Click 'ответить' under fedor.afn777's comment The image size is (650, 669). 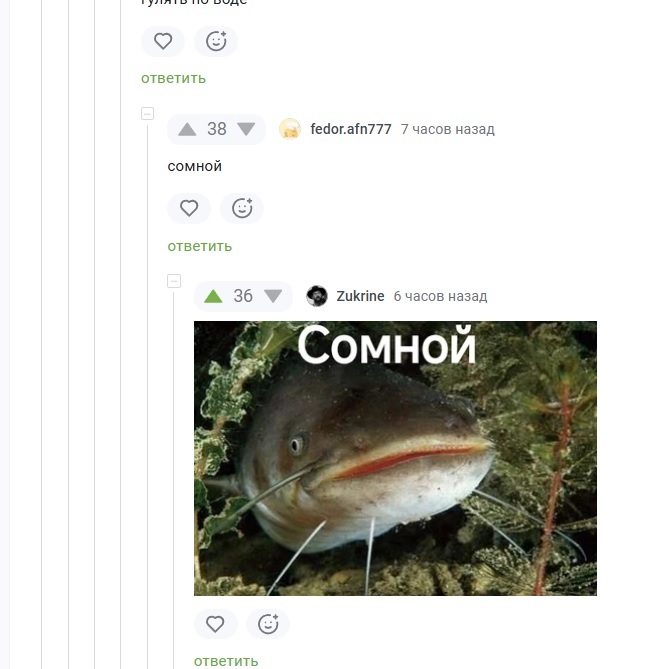tap(200, 246)
